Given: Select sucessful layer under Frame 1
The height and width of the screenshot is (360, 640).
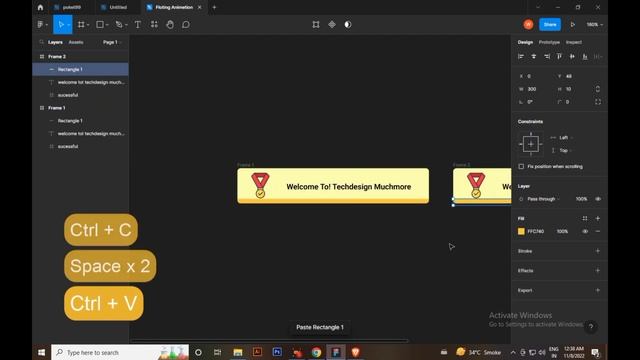Looking at the screenshot, I should (80, 147).
